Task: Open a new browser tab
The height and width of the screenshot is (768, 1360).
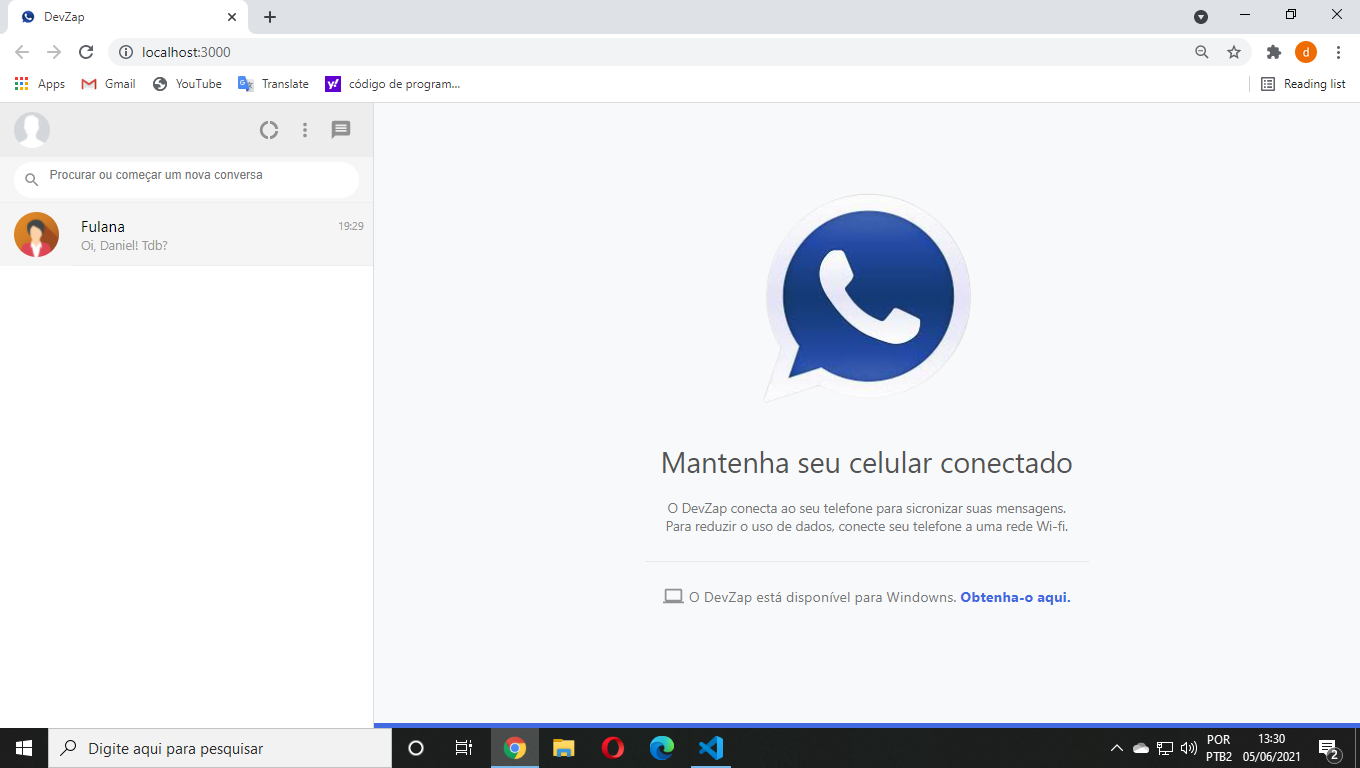Action: [x=270, y=17]
